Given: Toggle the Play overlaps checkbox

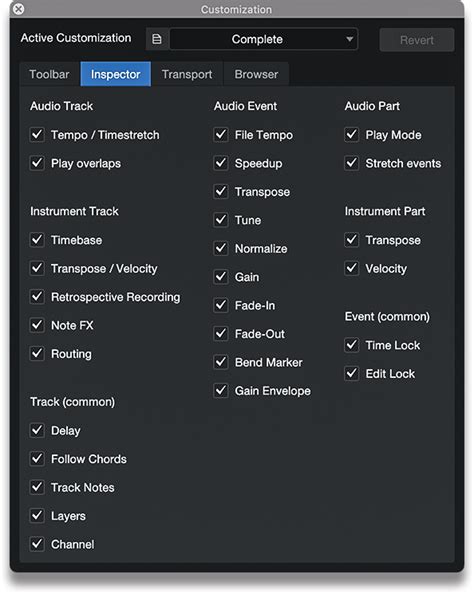Looking at the screenshot, I should pyautogui.click(x=37, y=163).
